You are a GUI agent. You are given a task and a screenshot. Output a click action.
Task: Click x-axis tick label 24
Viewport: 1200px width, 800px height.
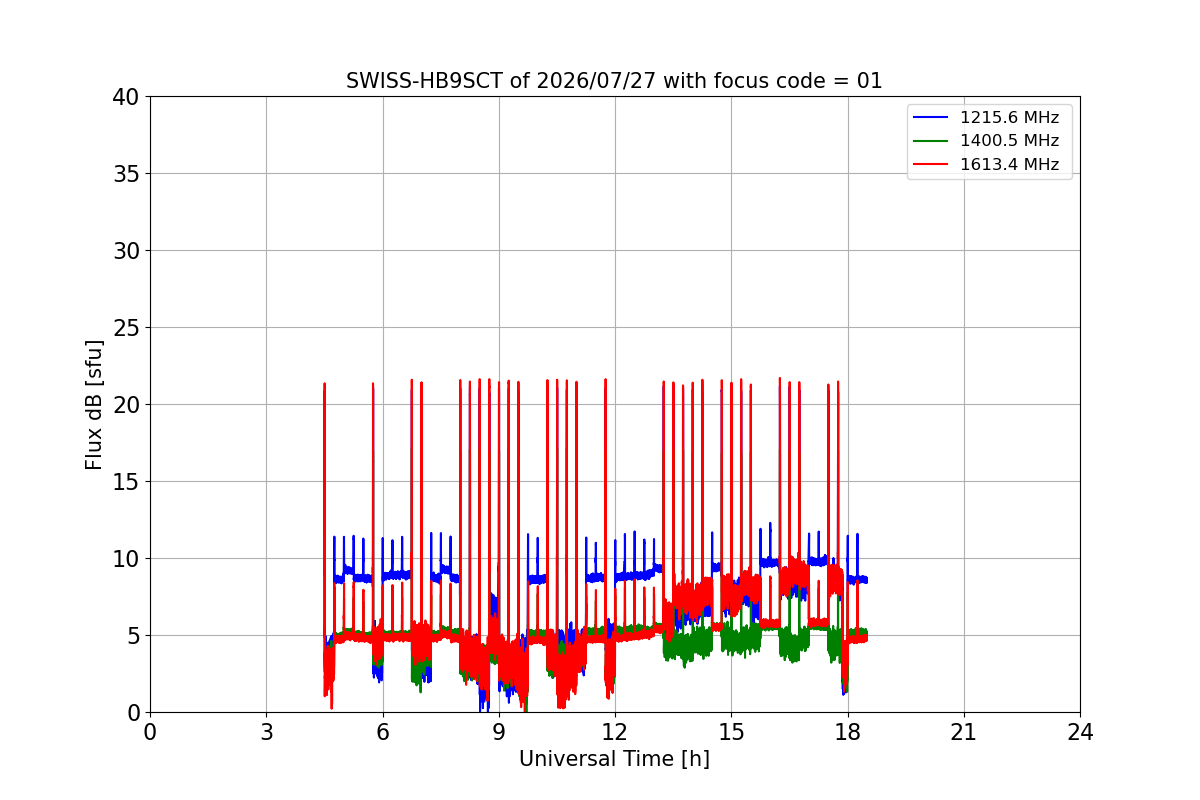(x=1080, y=732)
